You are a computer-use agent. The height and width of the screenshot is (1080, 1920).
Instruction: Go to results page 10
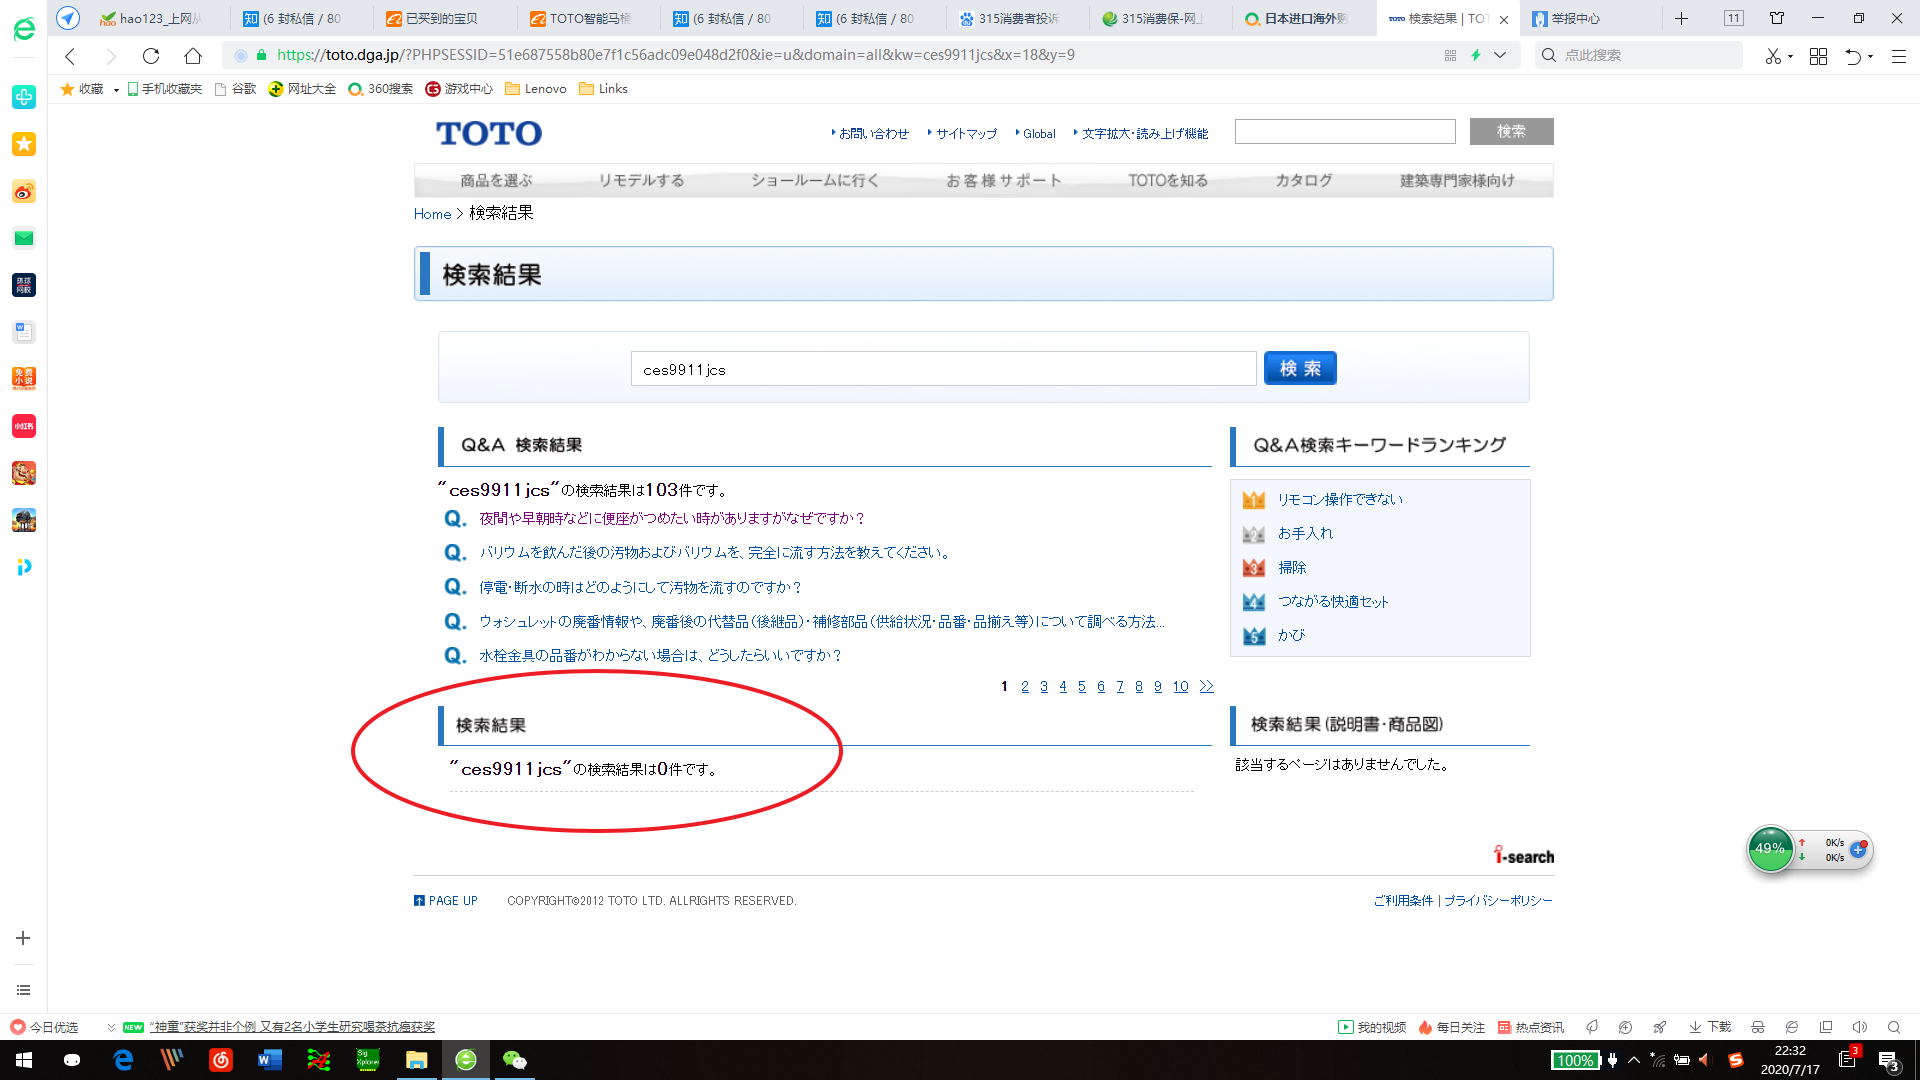point(1180,687)
